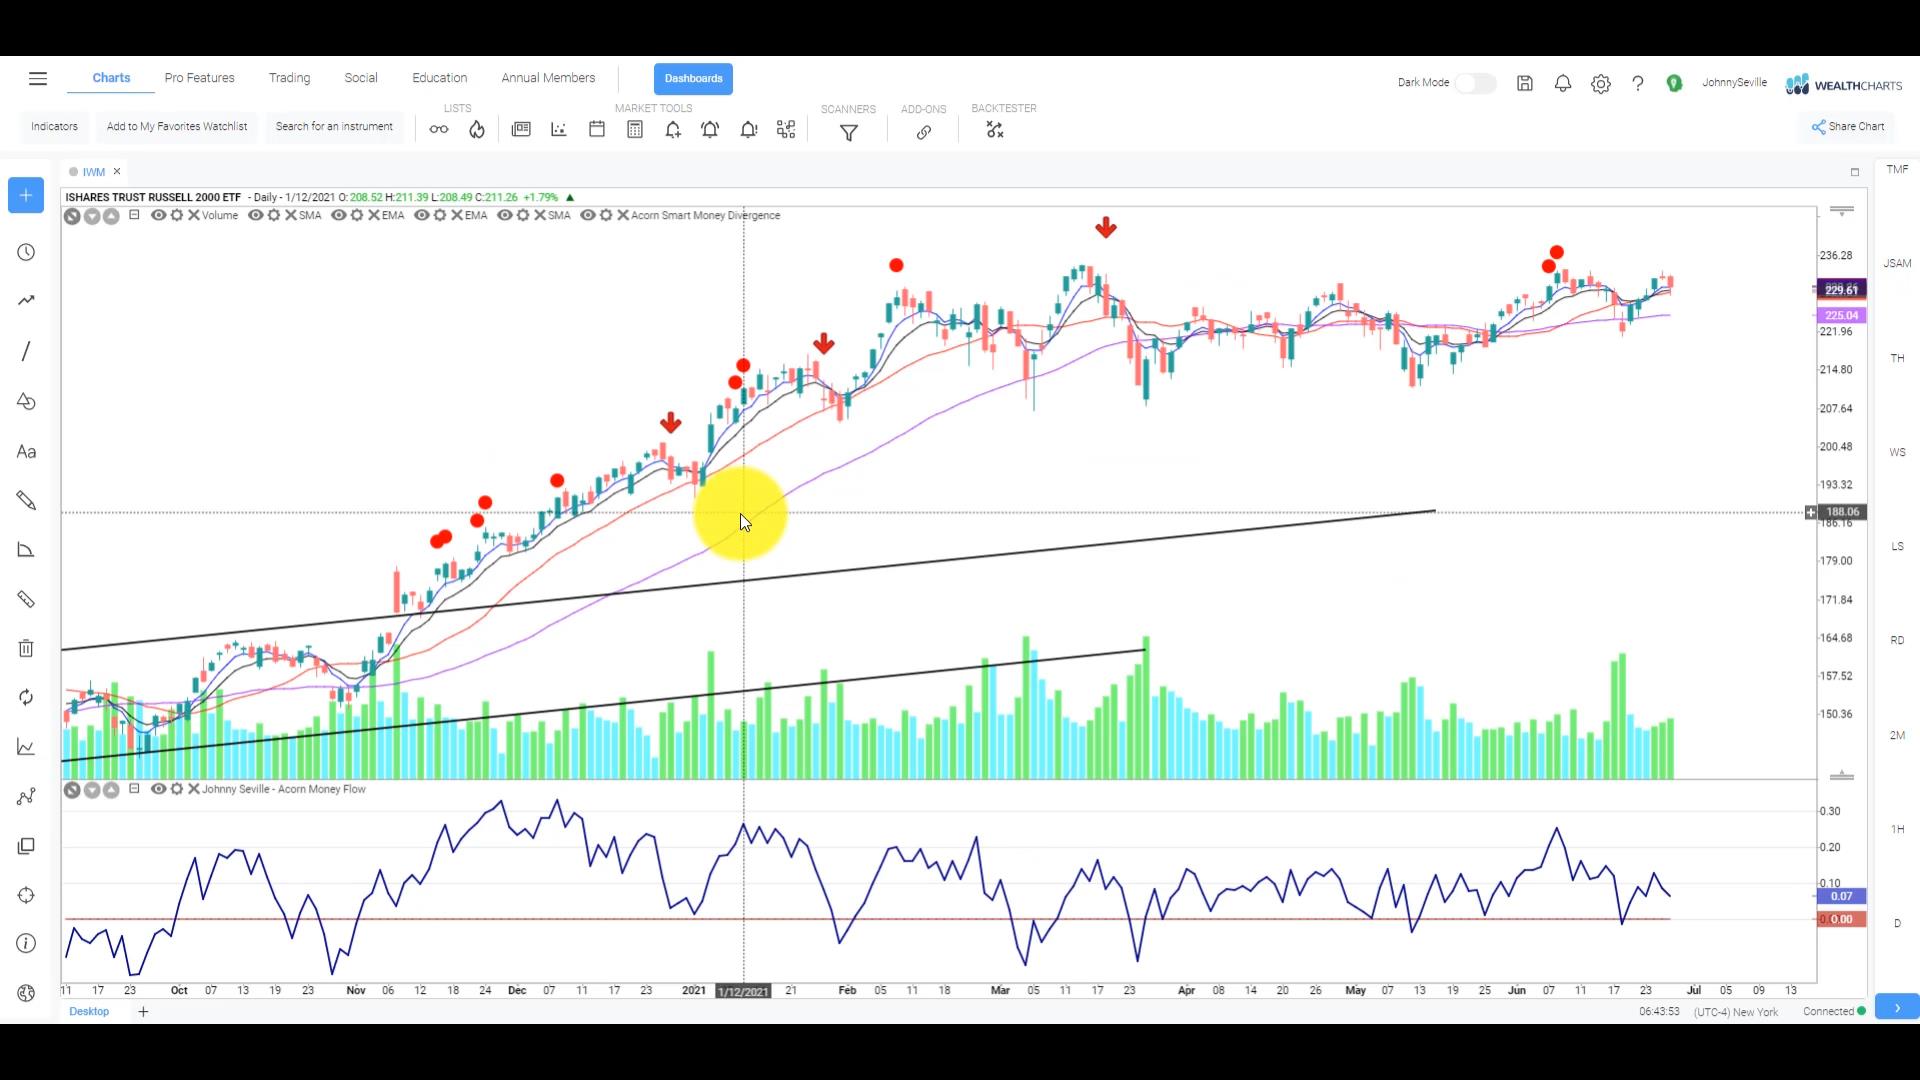This screenshot has width=1920, height=1080.
Task: Select the Aa text tool
Action: (27, 452)
